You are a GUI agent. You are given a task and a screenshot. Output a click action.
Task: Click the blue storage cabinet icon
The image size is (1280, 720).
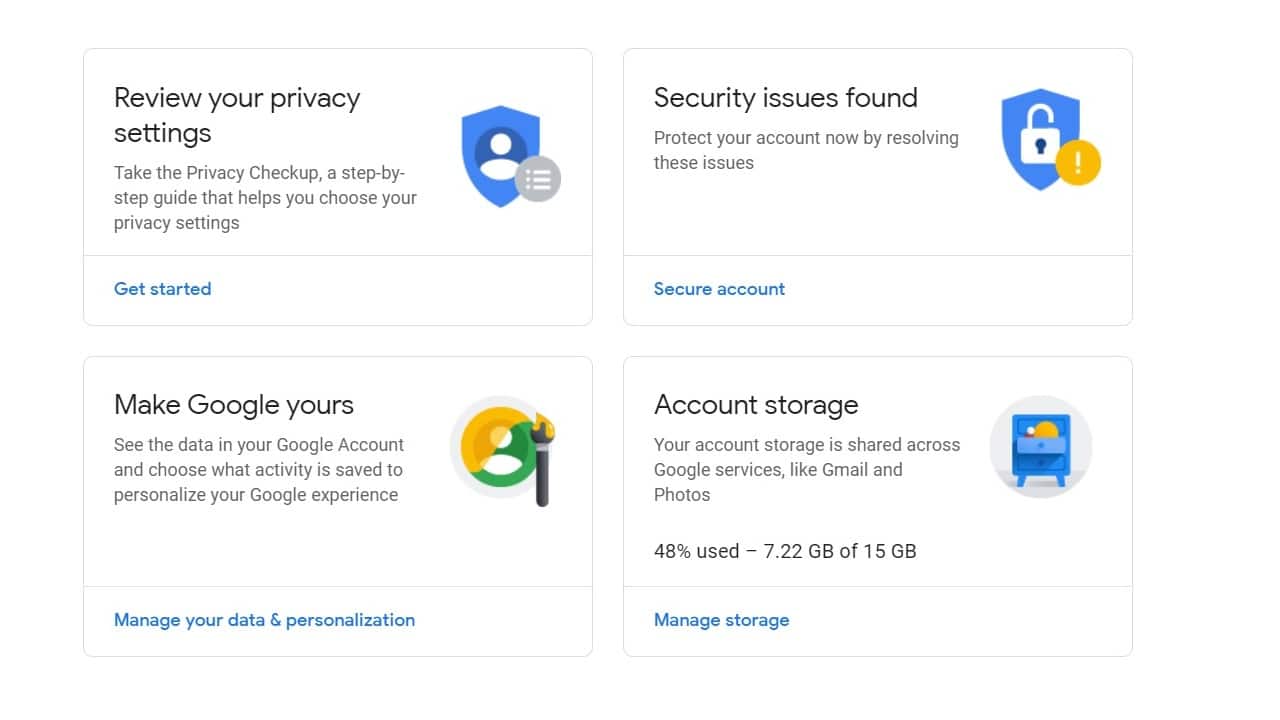(x=1040, y=448)
